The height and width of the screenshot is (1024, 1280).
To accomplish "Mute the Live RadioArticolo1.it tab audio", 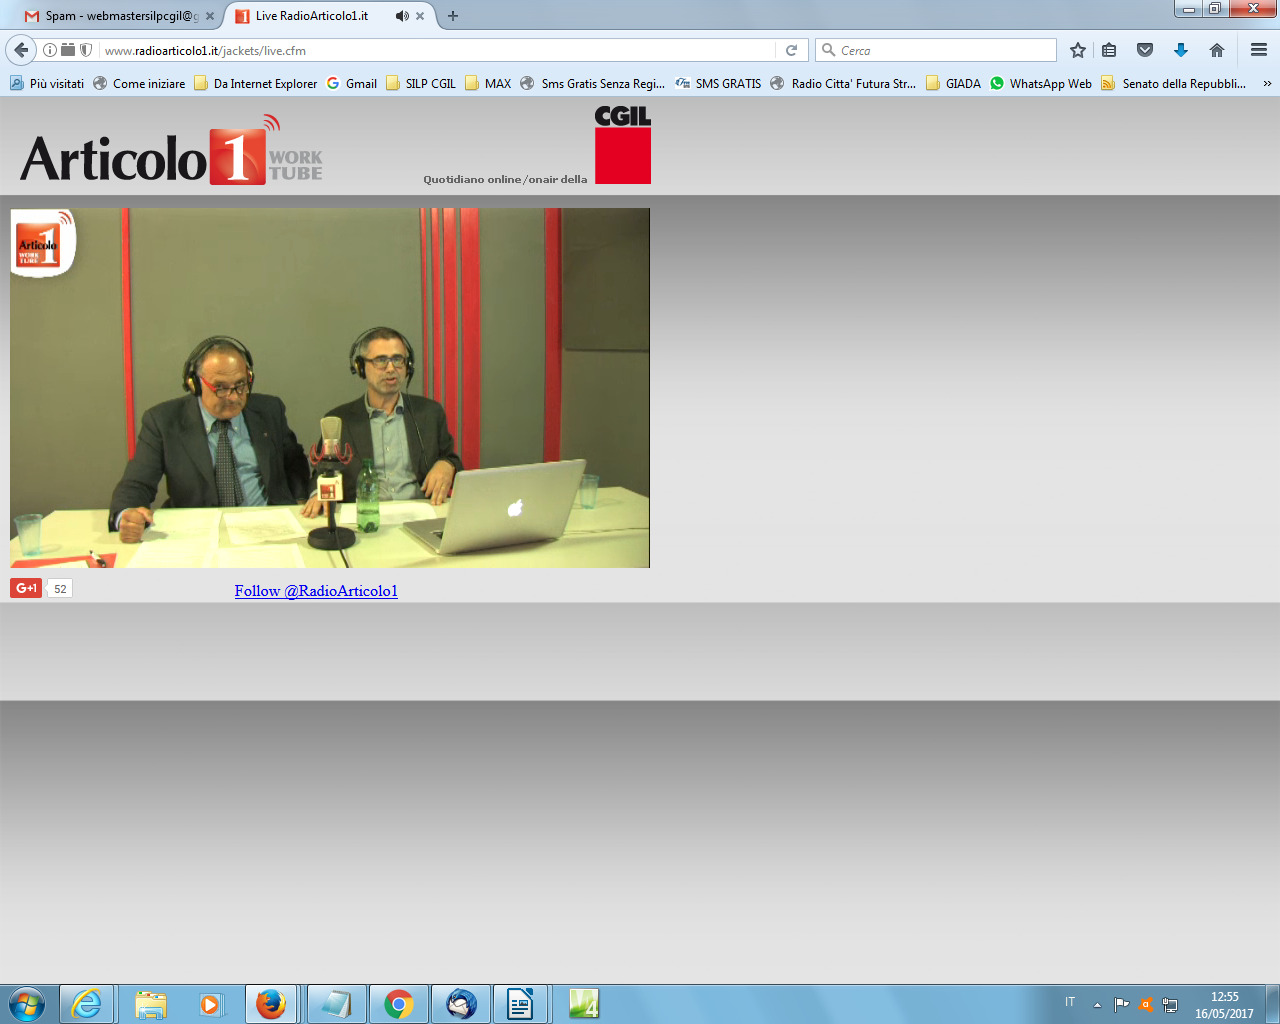I will [401, 16].
